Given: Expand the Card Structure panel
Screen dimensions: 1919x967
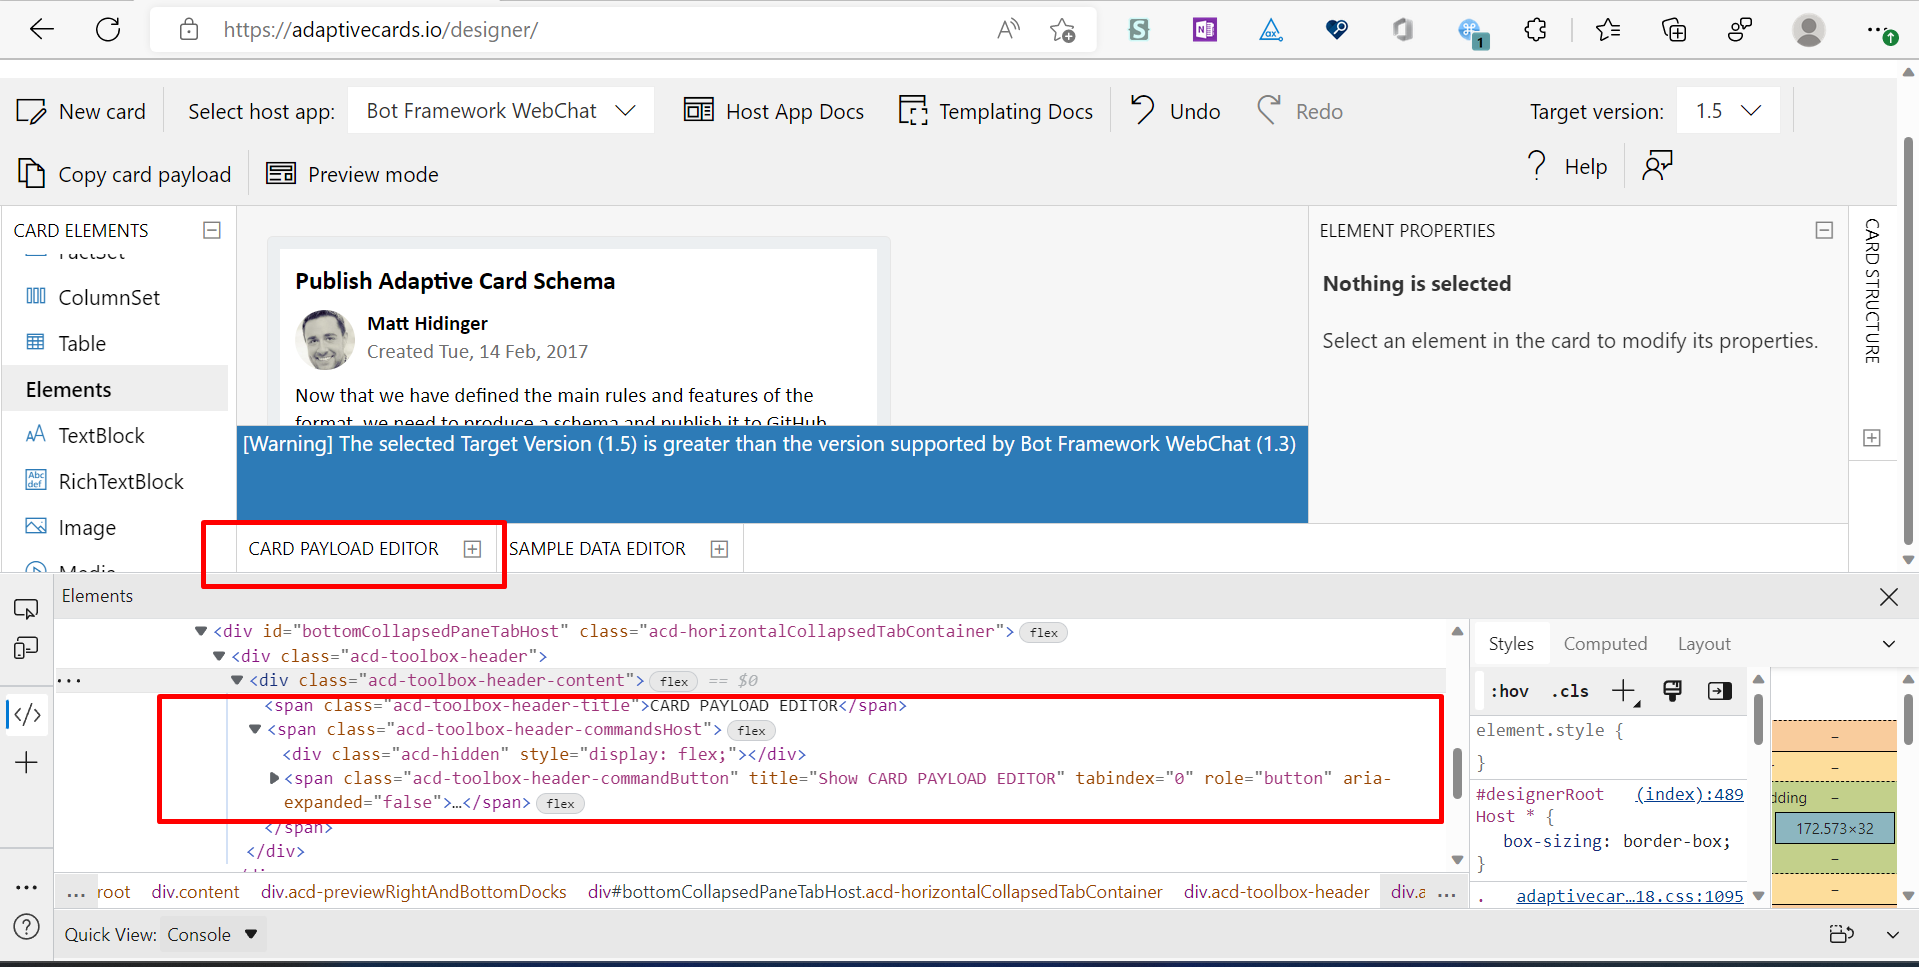Looking at the screenshot, I should [1872, 438].
